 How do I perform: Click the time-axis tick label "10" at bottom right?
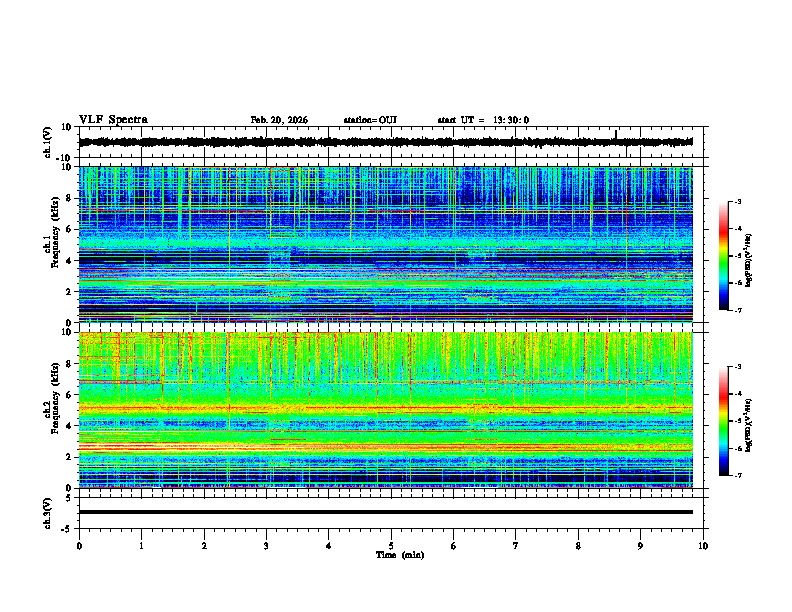703,546
